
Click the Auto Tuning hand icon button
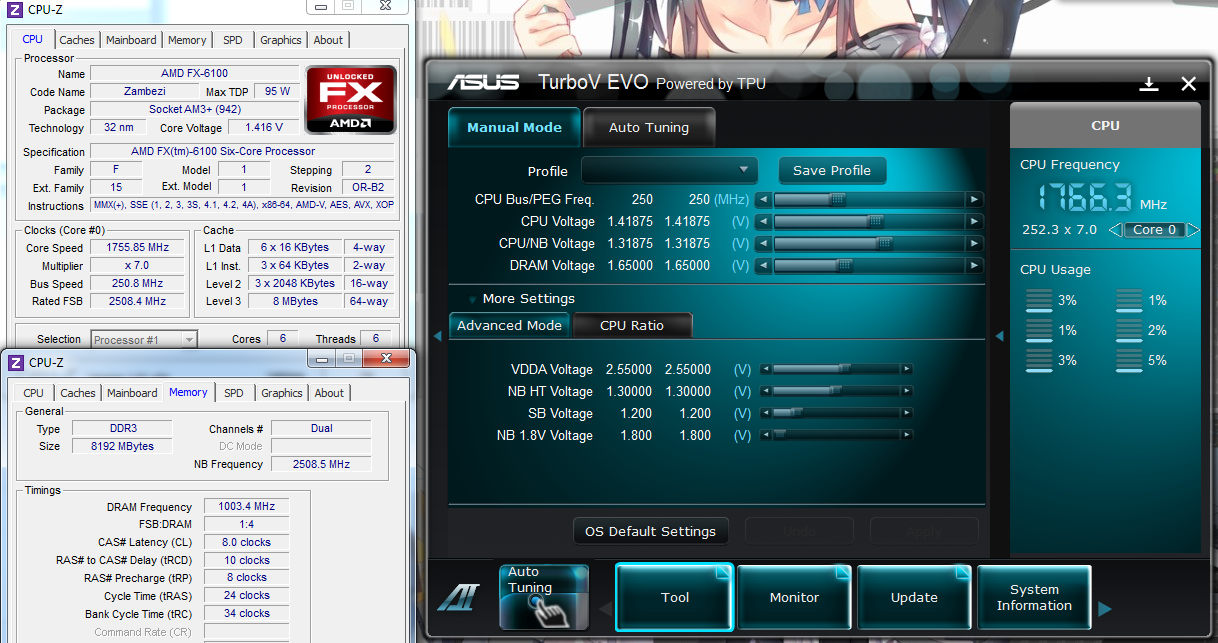click(544, 597)
